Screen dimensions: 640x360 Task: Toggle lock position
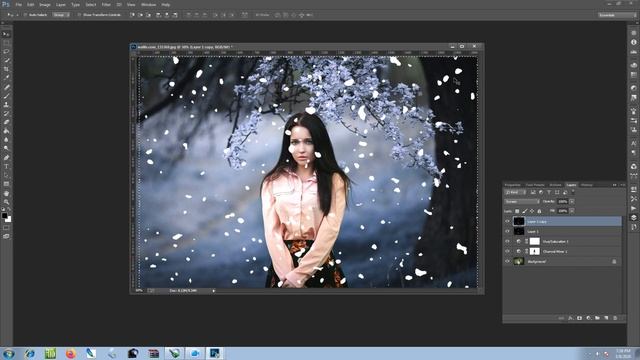532,211
